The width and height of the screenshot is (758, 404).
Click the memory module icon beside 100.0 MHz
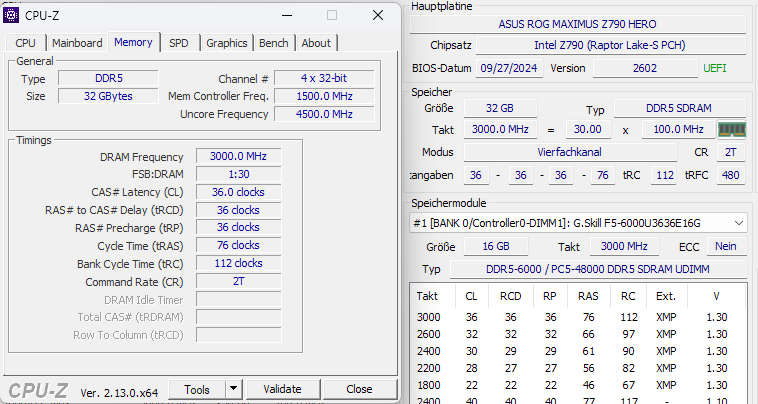(731, 130)
